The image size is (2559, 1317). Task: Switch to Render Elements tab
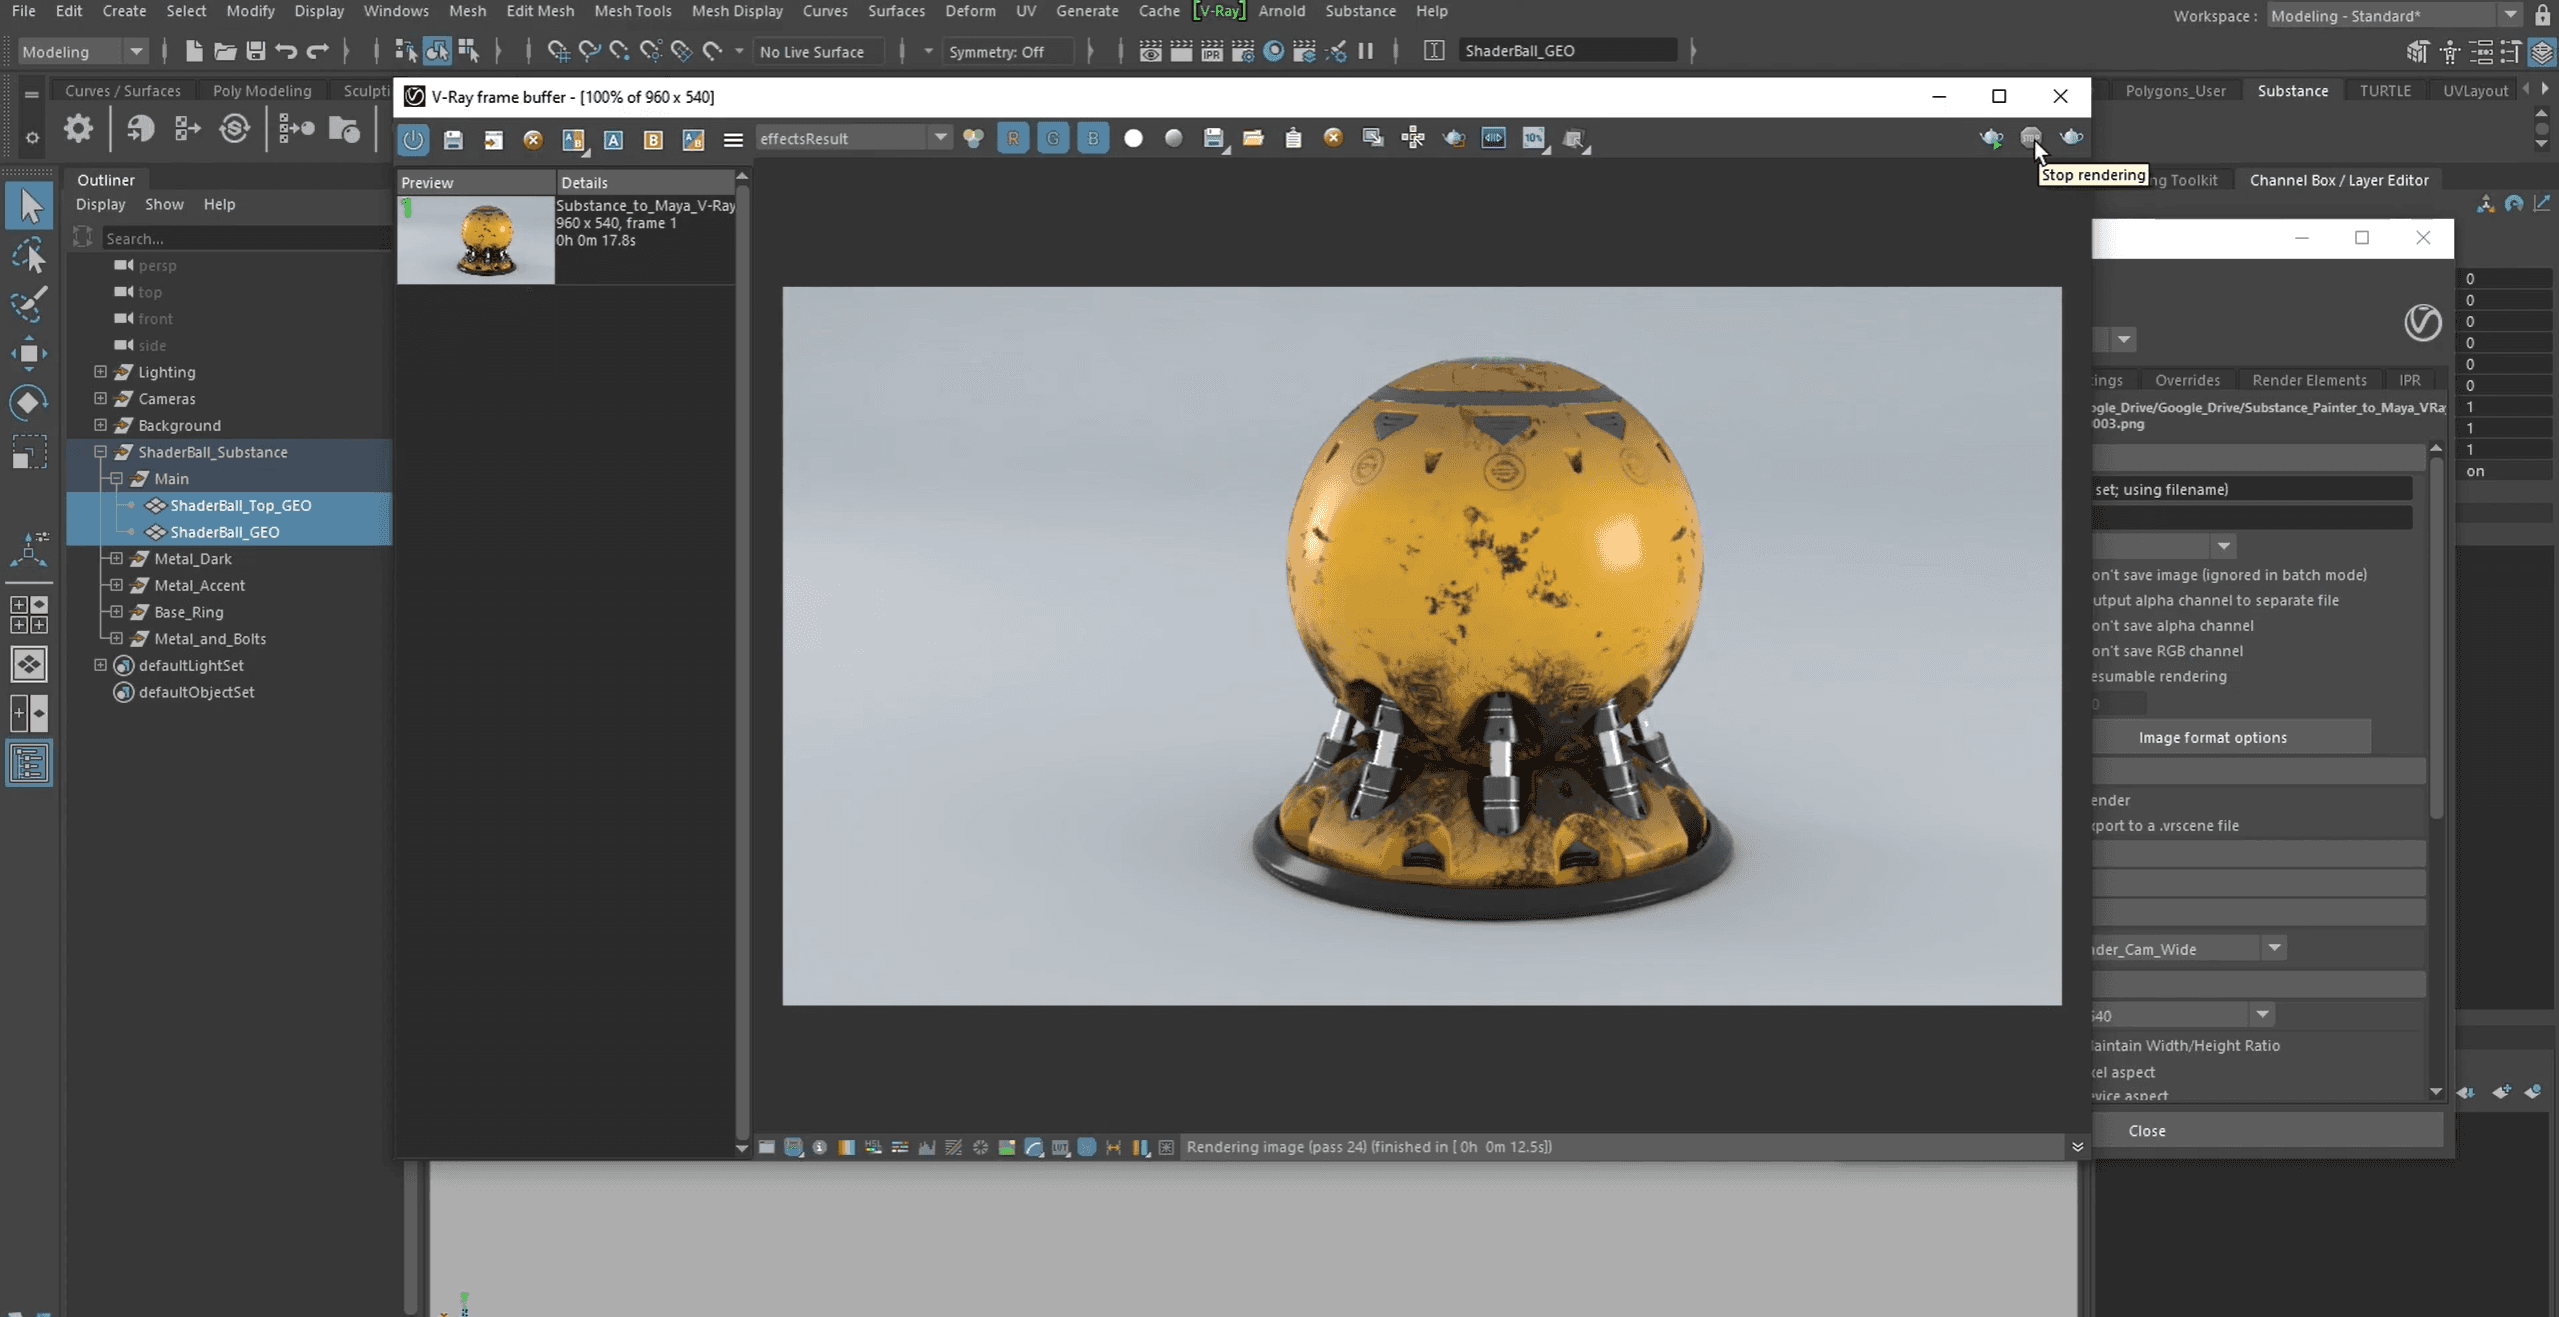[2308, 380]
